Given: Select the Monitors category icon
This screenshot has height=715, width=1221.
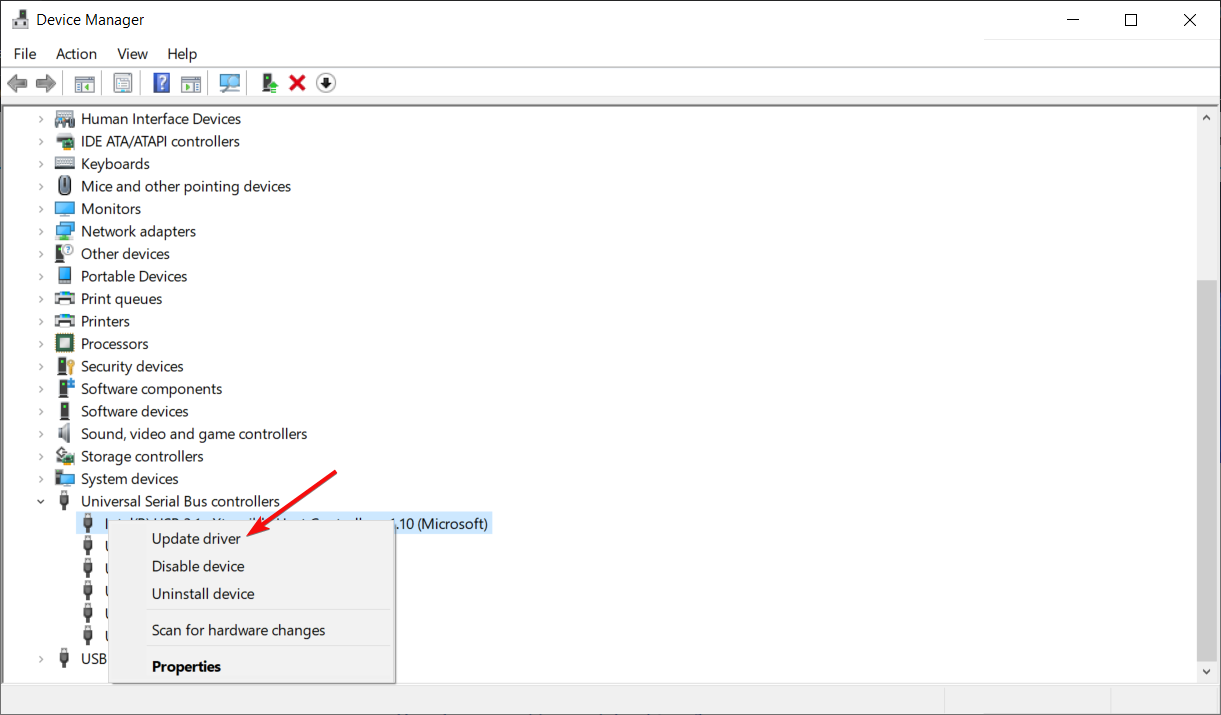Looking at the screenshot, I should pos(65,209).
